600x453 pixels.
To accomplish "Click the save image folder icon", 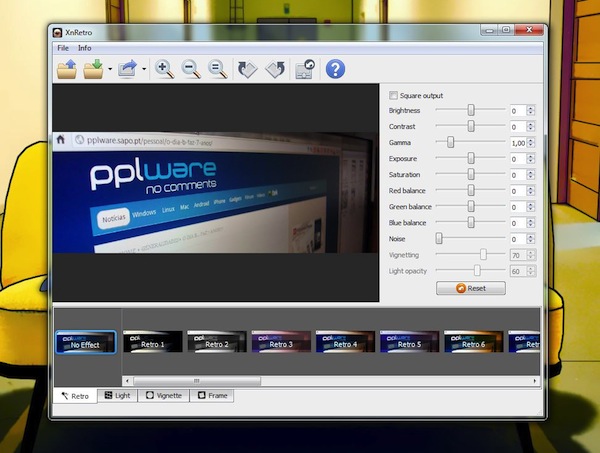I will [93, 69].
